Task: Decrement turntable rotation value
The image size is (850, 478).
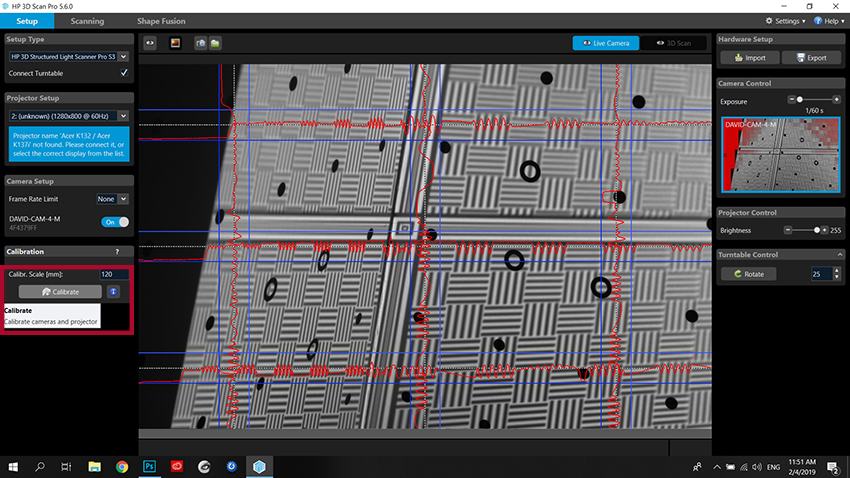Action: click(837, 277)
